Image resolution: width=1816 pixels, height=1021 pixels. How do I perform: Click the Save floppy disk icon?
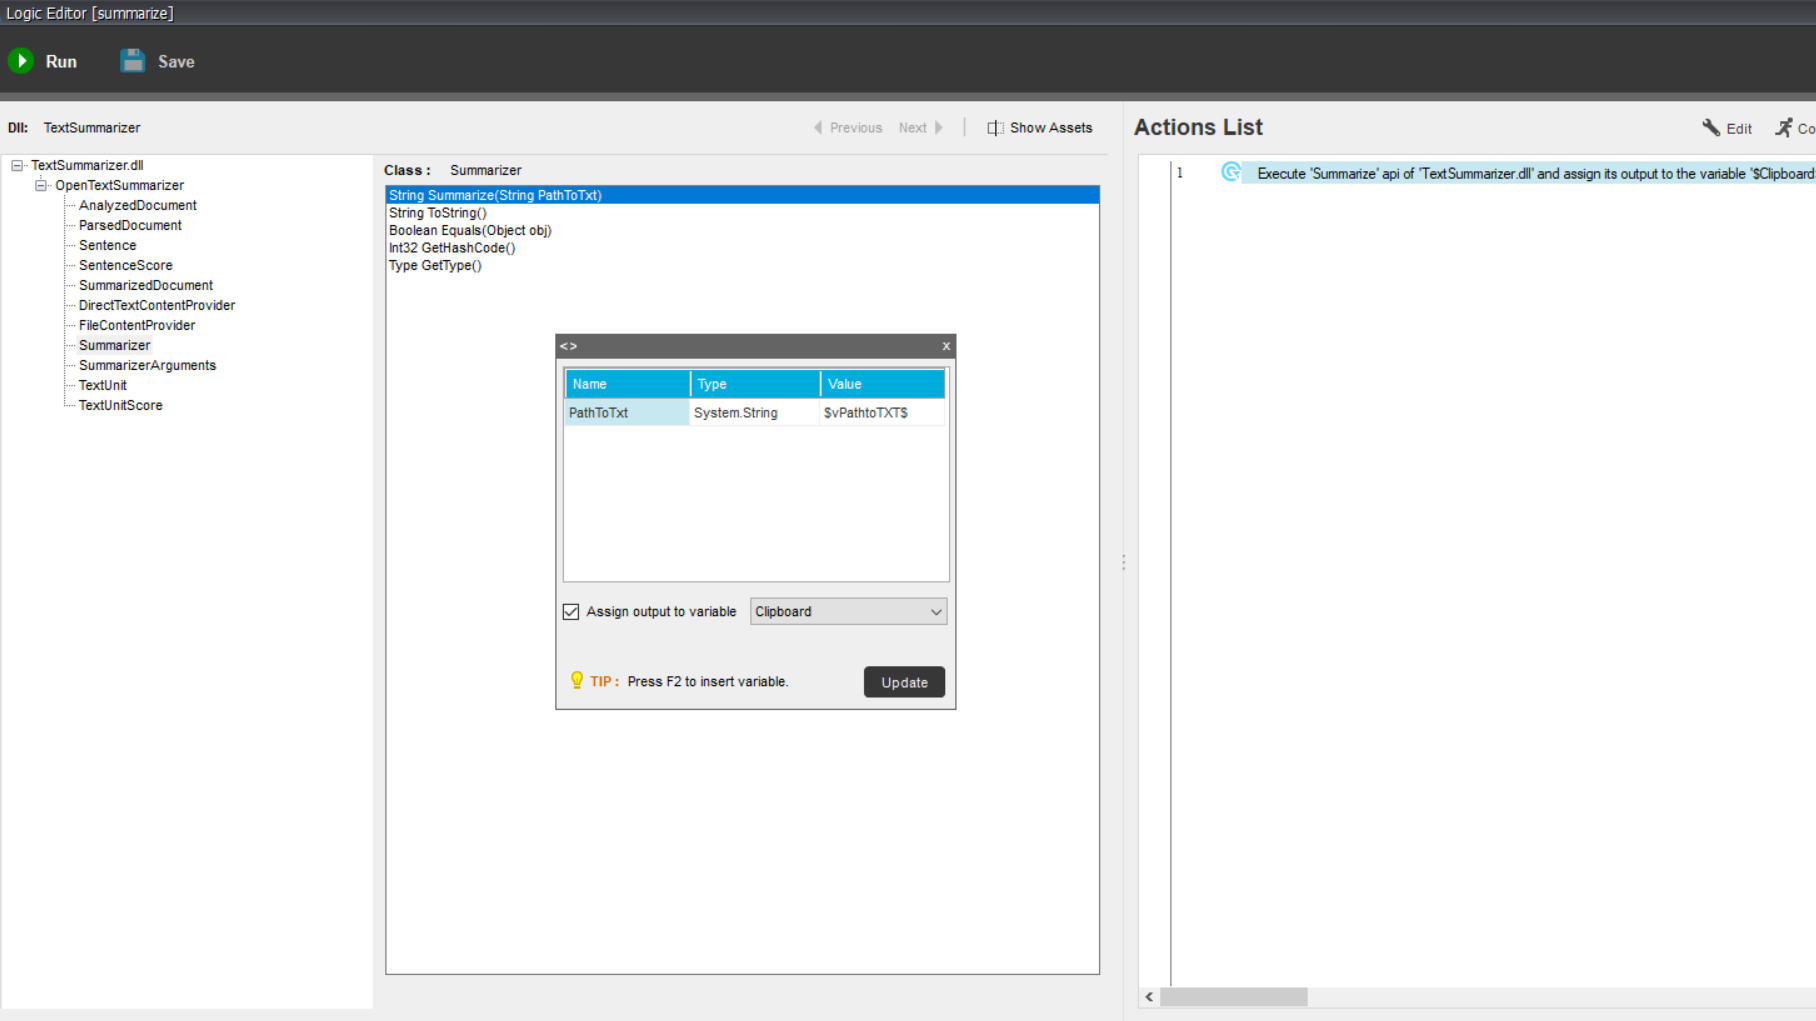click(x=132, y=61)
